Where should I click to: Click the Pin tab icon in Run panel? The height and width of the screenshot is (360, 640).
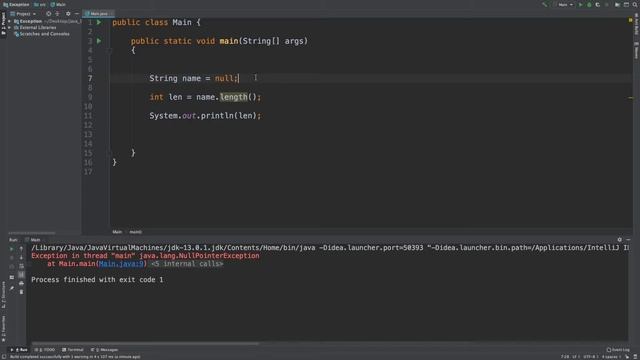pos(11,288)
